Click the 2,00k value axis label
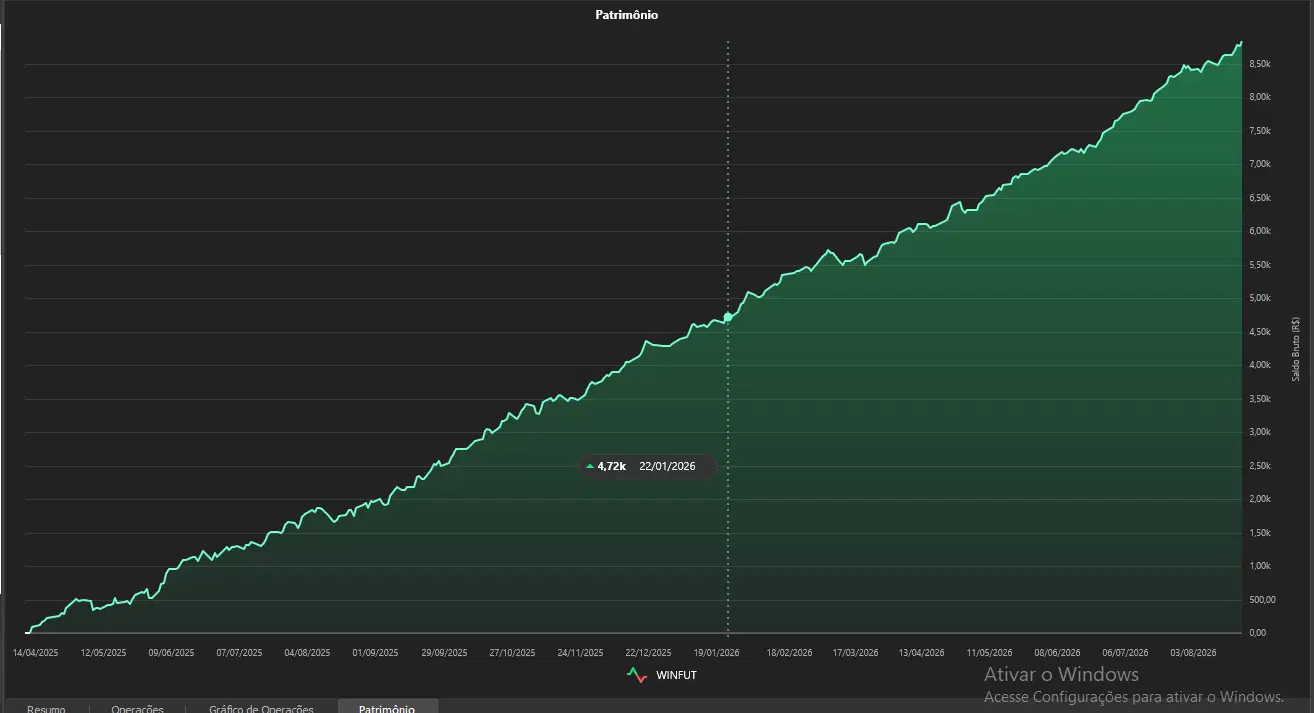 pyautogui.click(x=1260, y=499)
